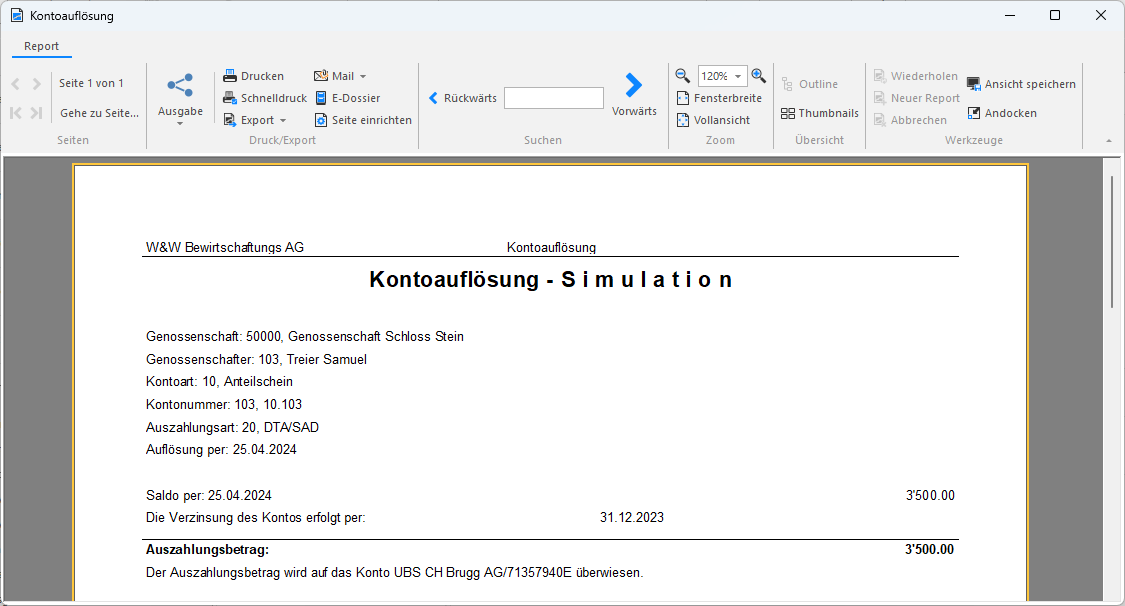Click Gehe zu Seite... button
The image size is (1125, 606).
pos(99,113)
